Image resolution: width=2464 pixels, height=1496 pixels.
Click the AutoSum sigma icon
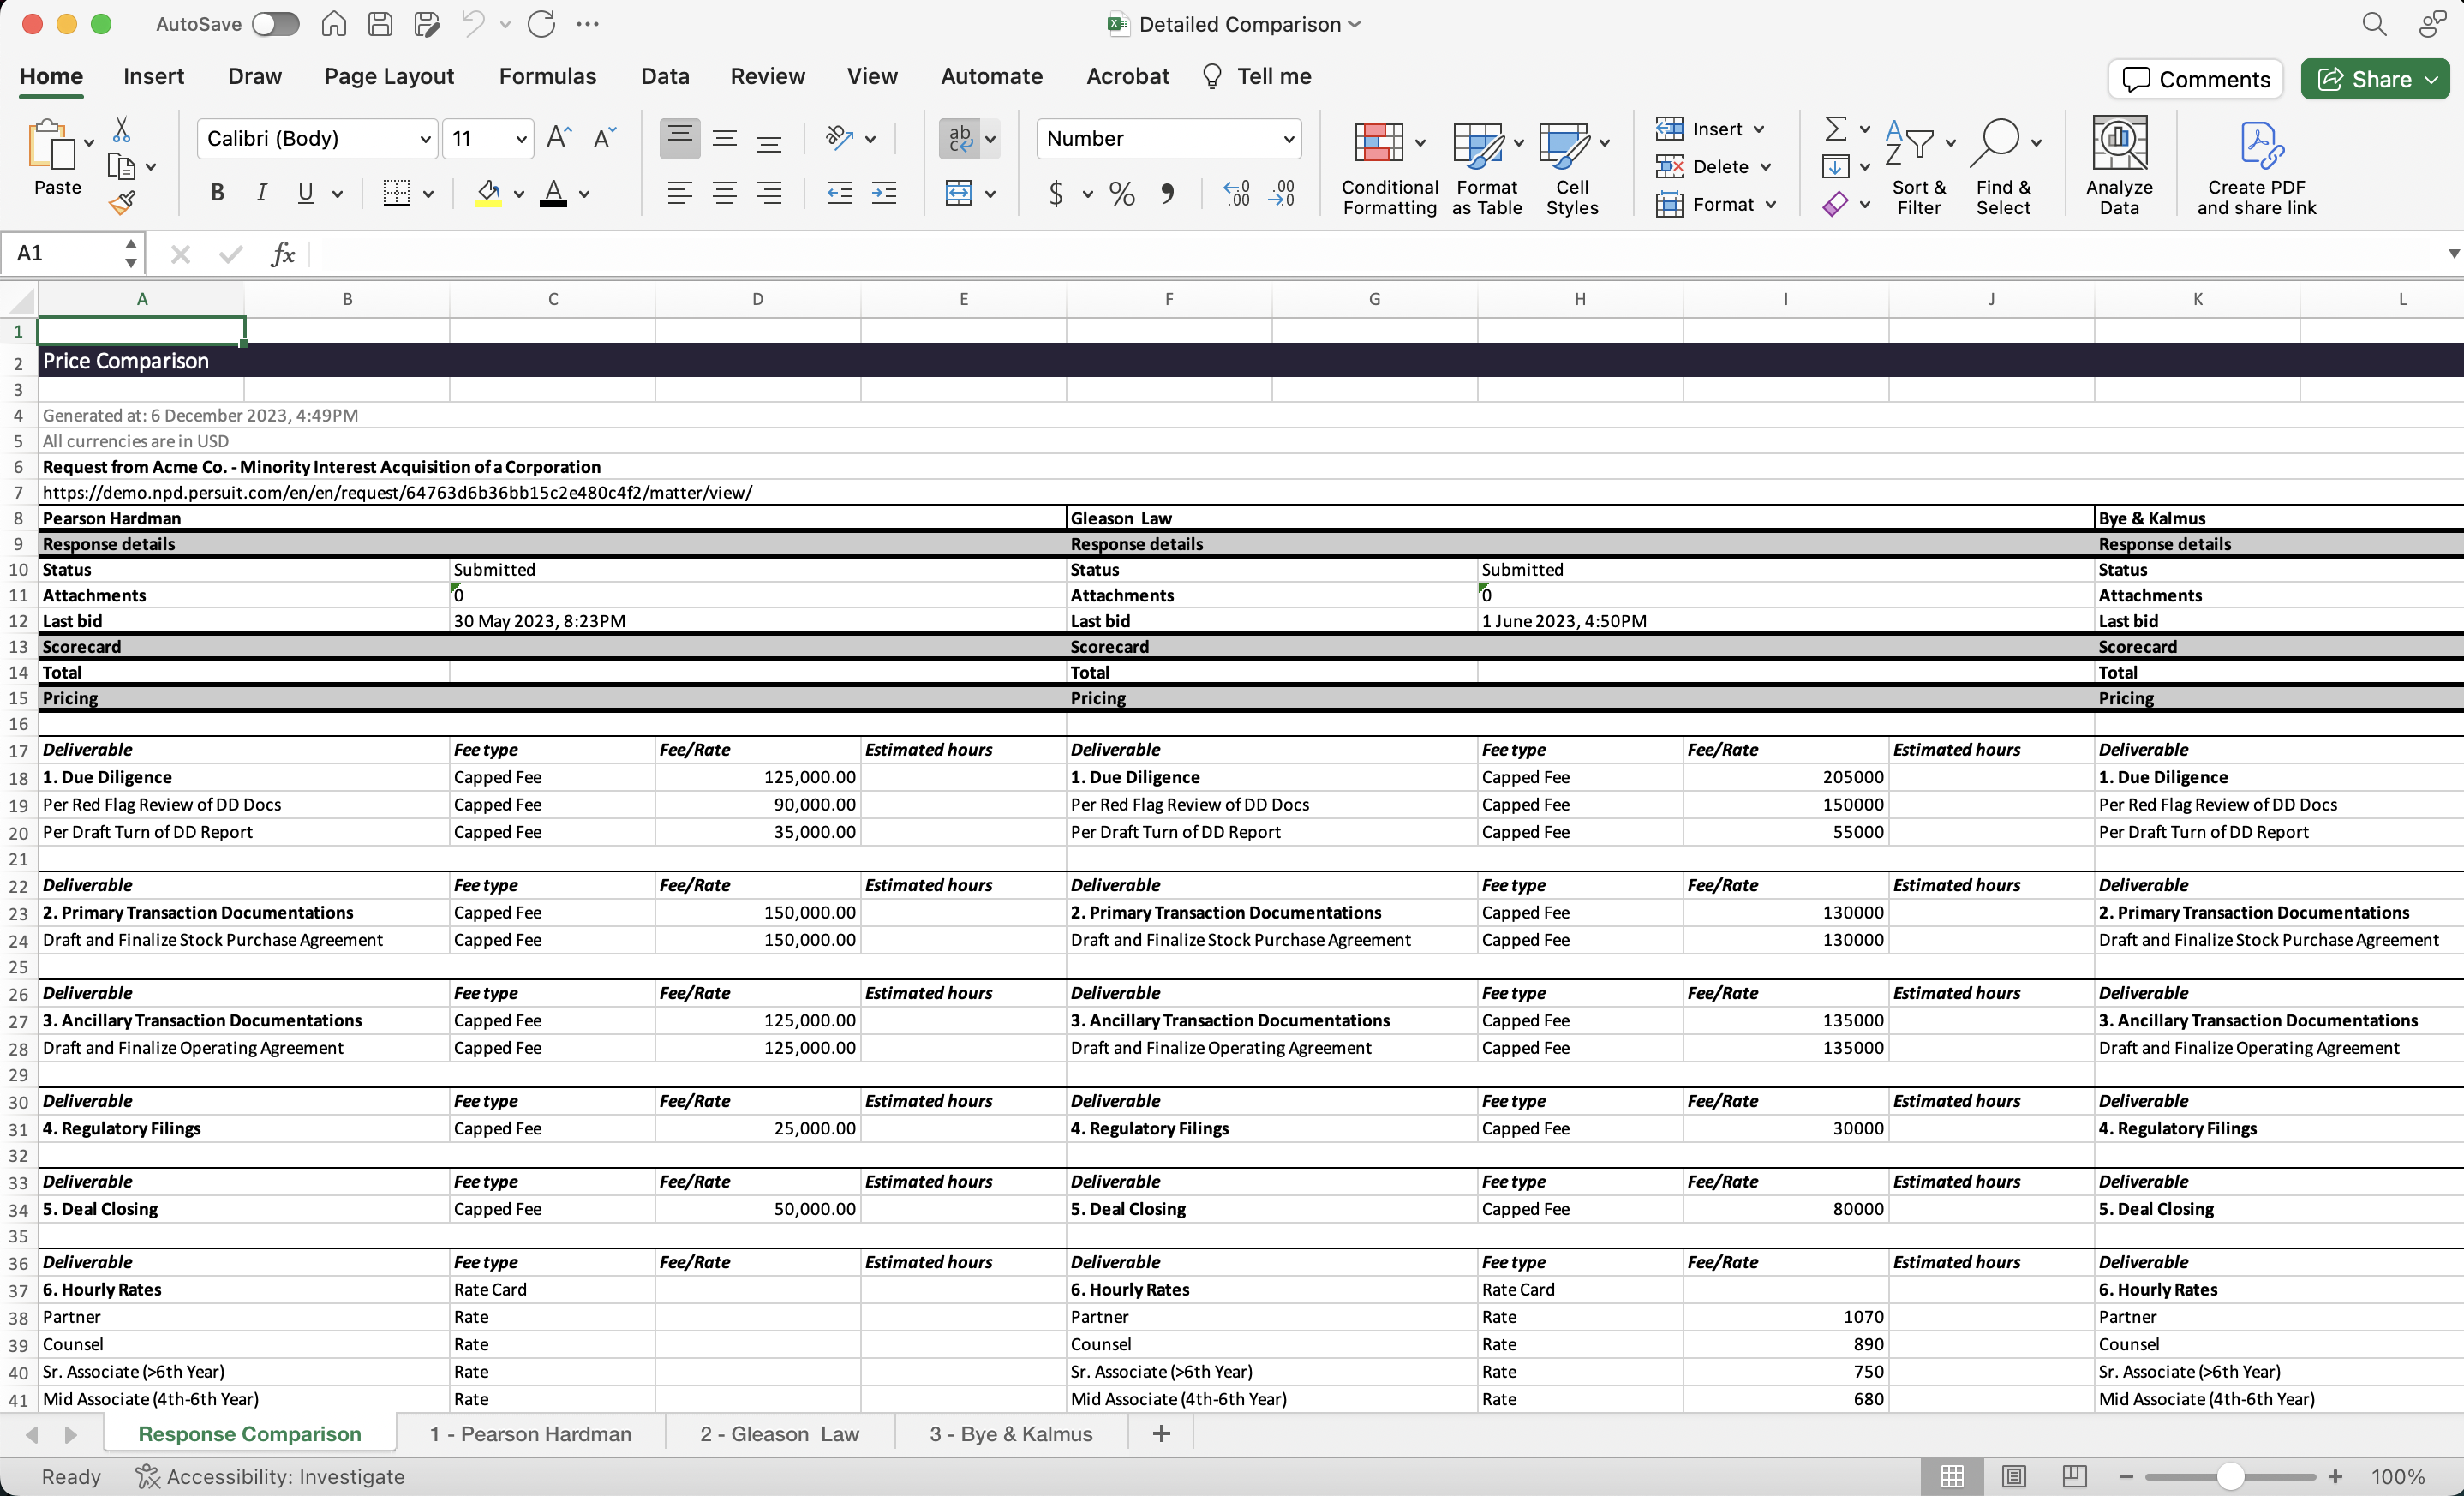coord(1835,128)
